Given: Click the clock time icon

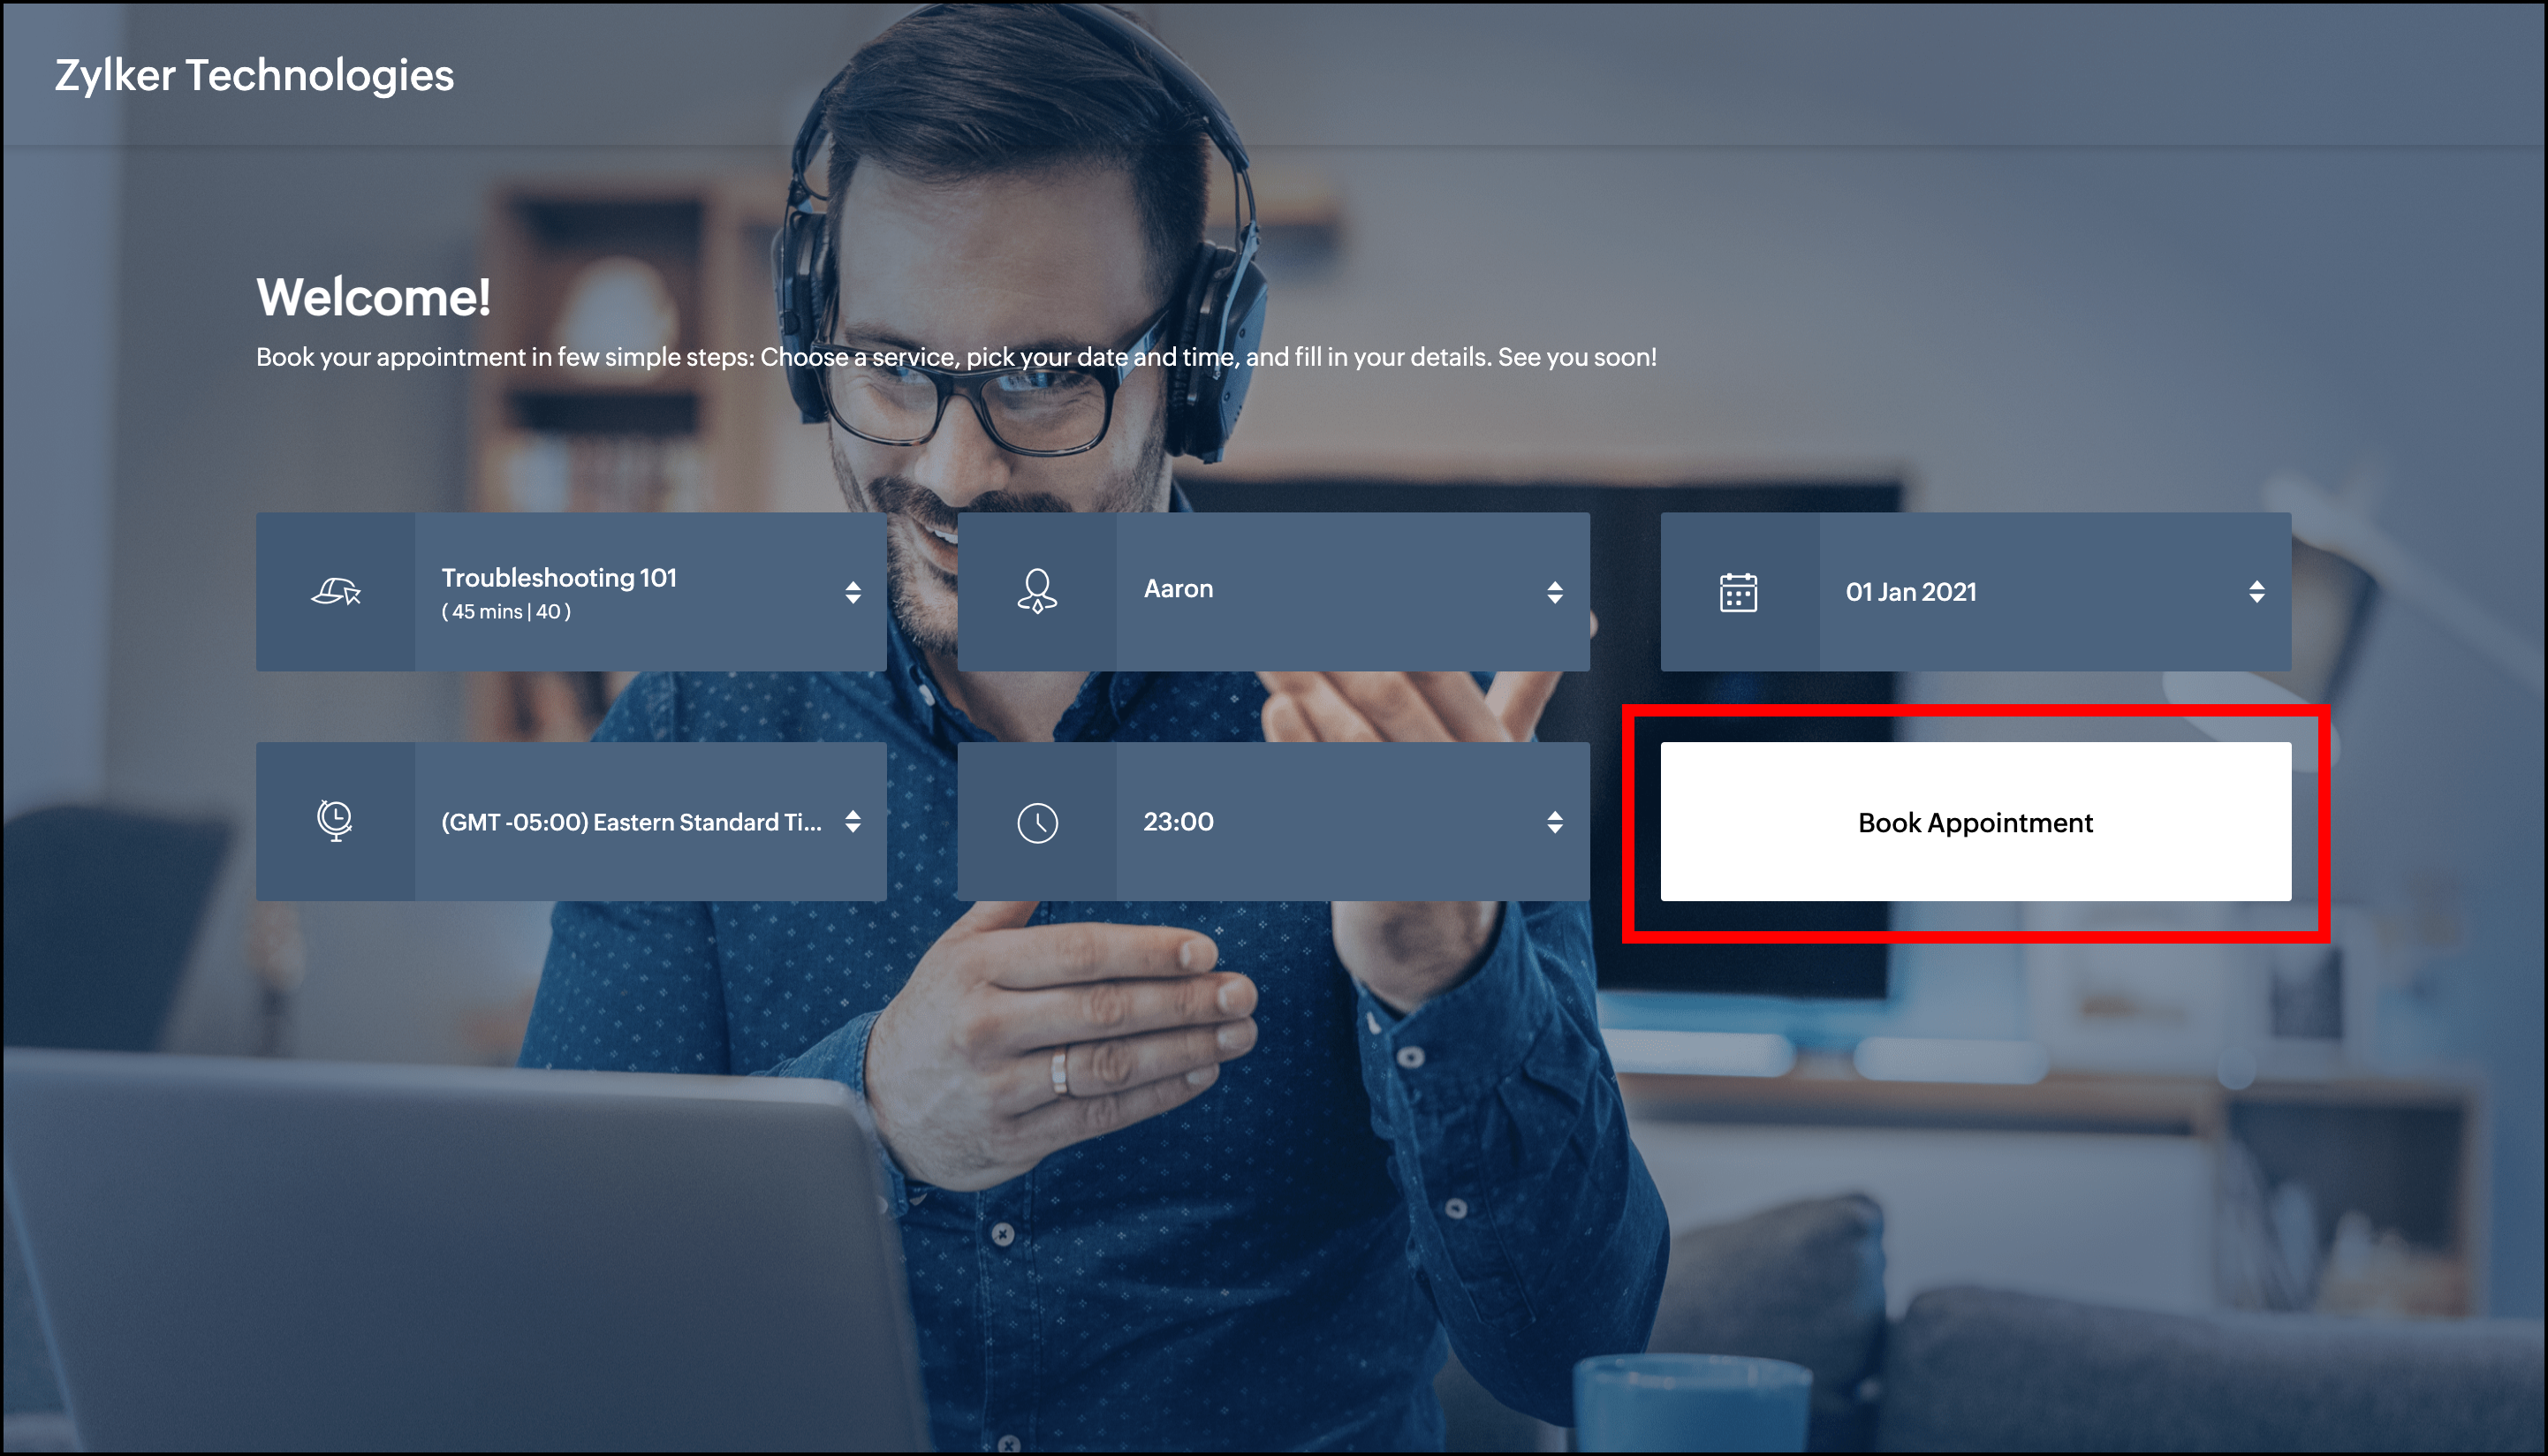Looking at the screenshot, I should (x=1037, y=823).
